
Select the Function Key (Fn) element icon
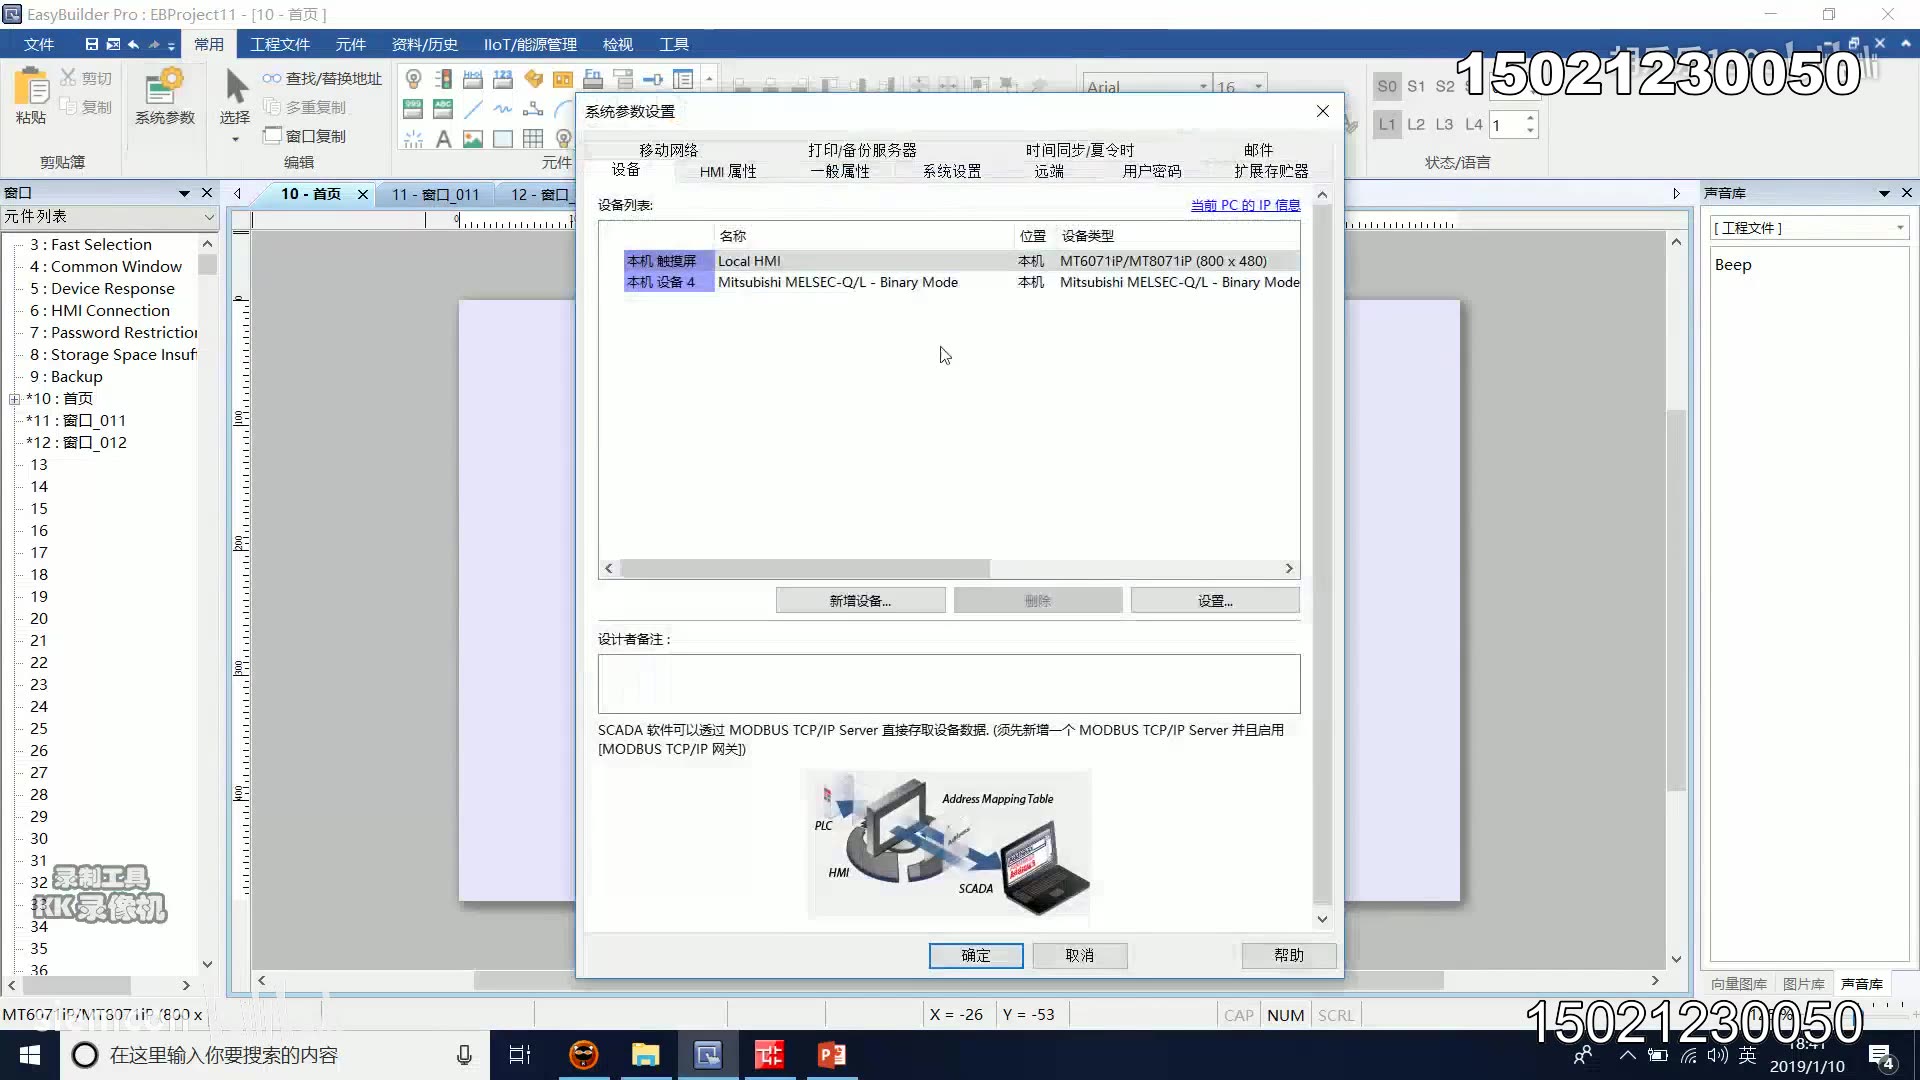coord(593,78)
